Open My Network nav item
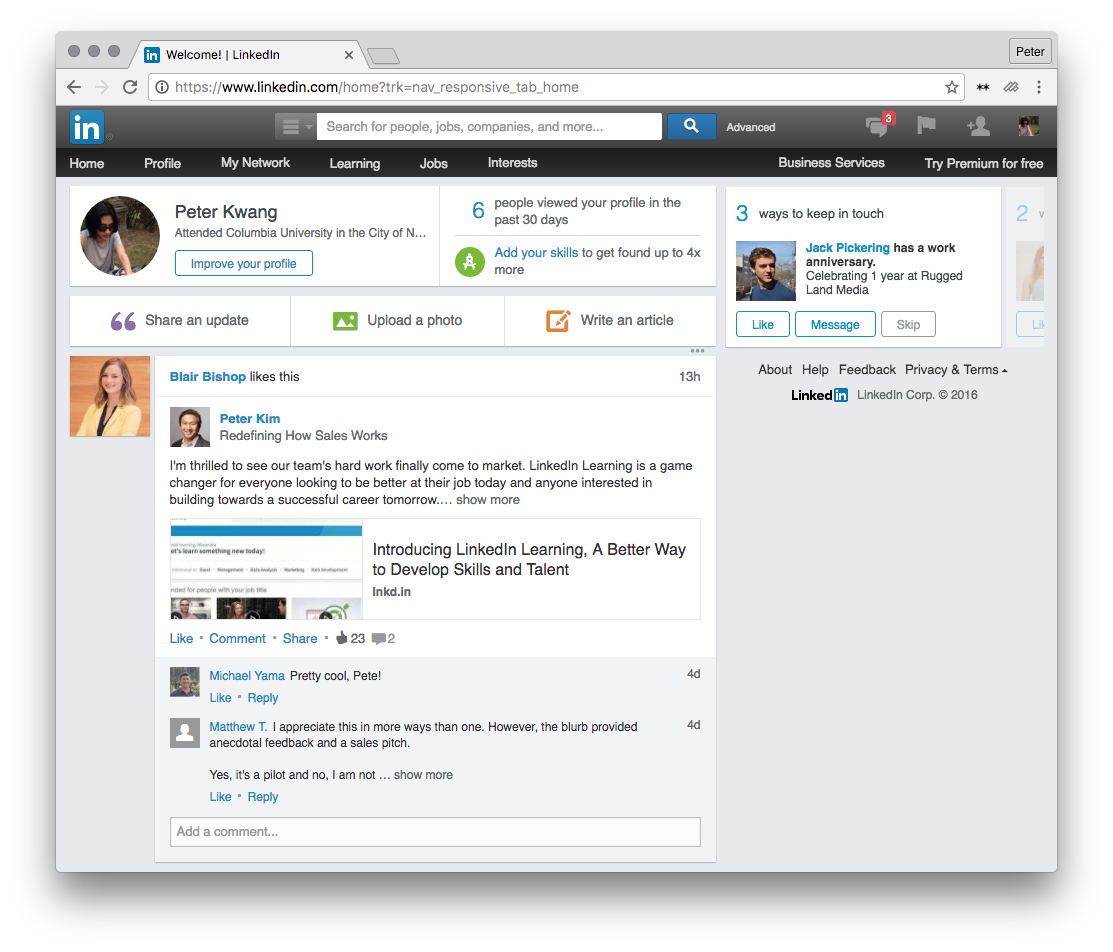Image resolution: width=1113 pixels, height=952 pixels. click(256, 163)
